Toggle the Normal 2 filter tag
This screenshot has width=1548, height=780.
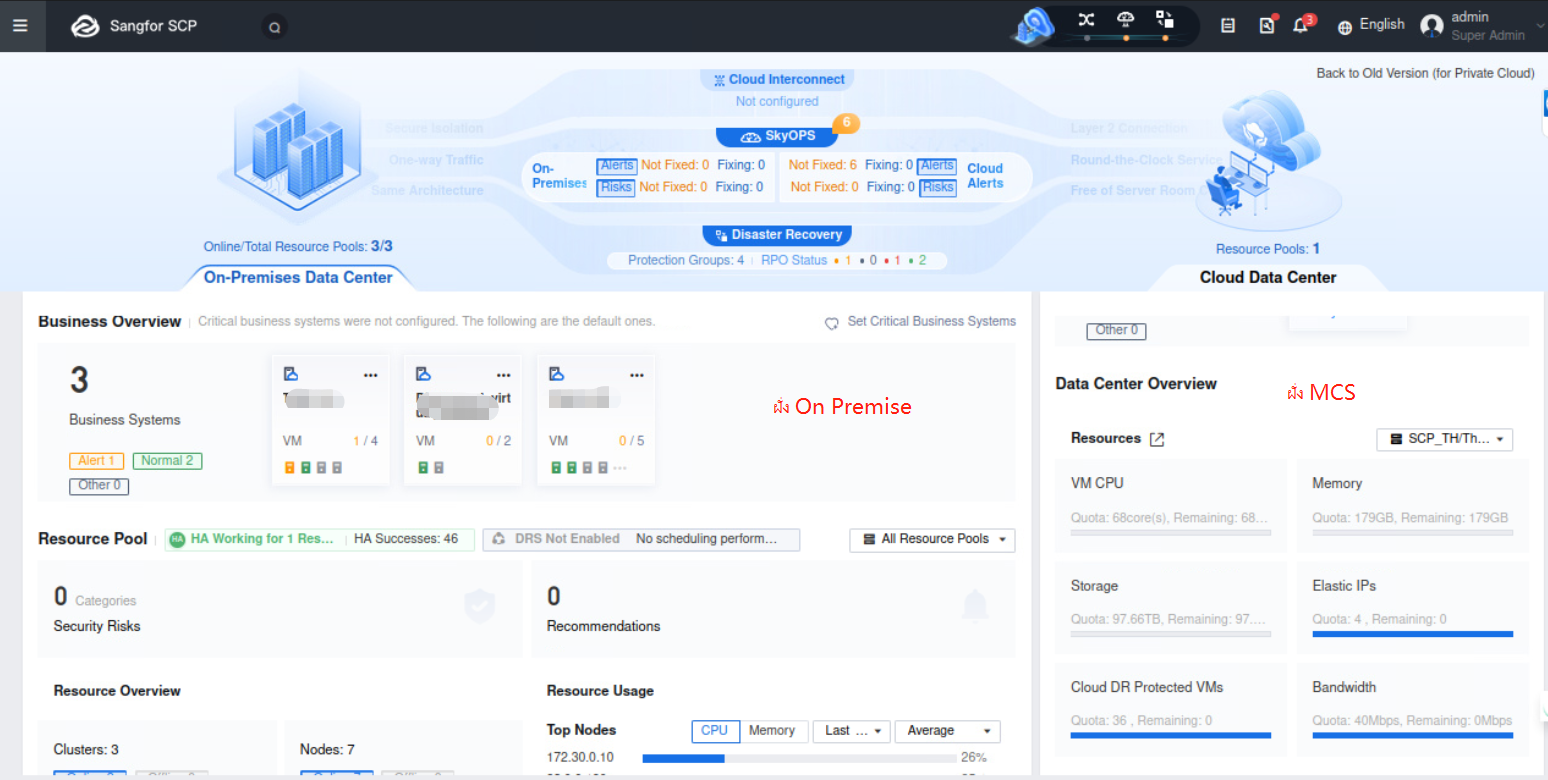point(168,461)
